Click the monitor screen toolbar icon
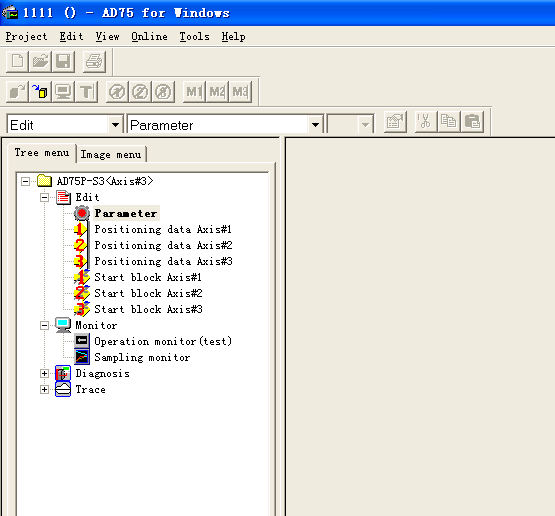This screenshot has width=555, height=516. pyautogui.click(x=63, y=92)
